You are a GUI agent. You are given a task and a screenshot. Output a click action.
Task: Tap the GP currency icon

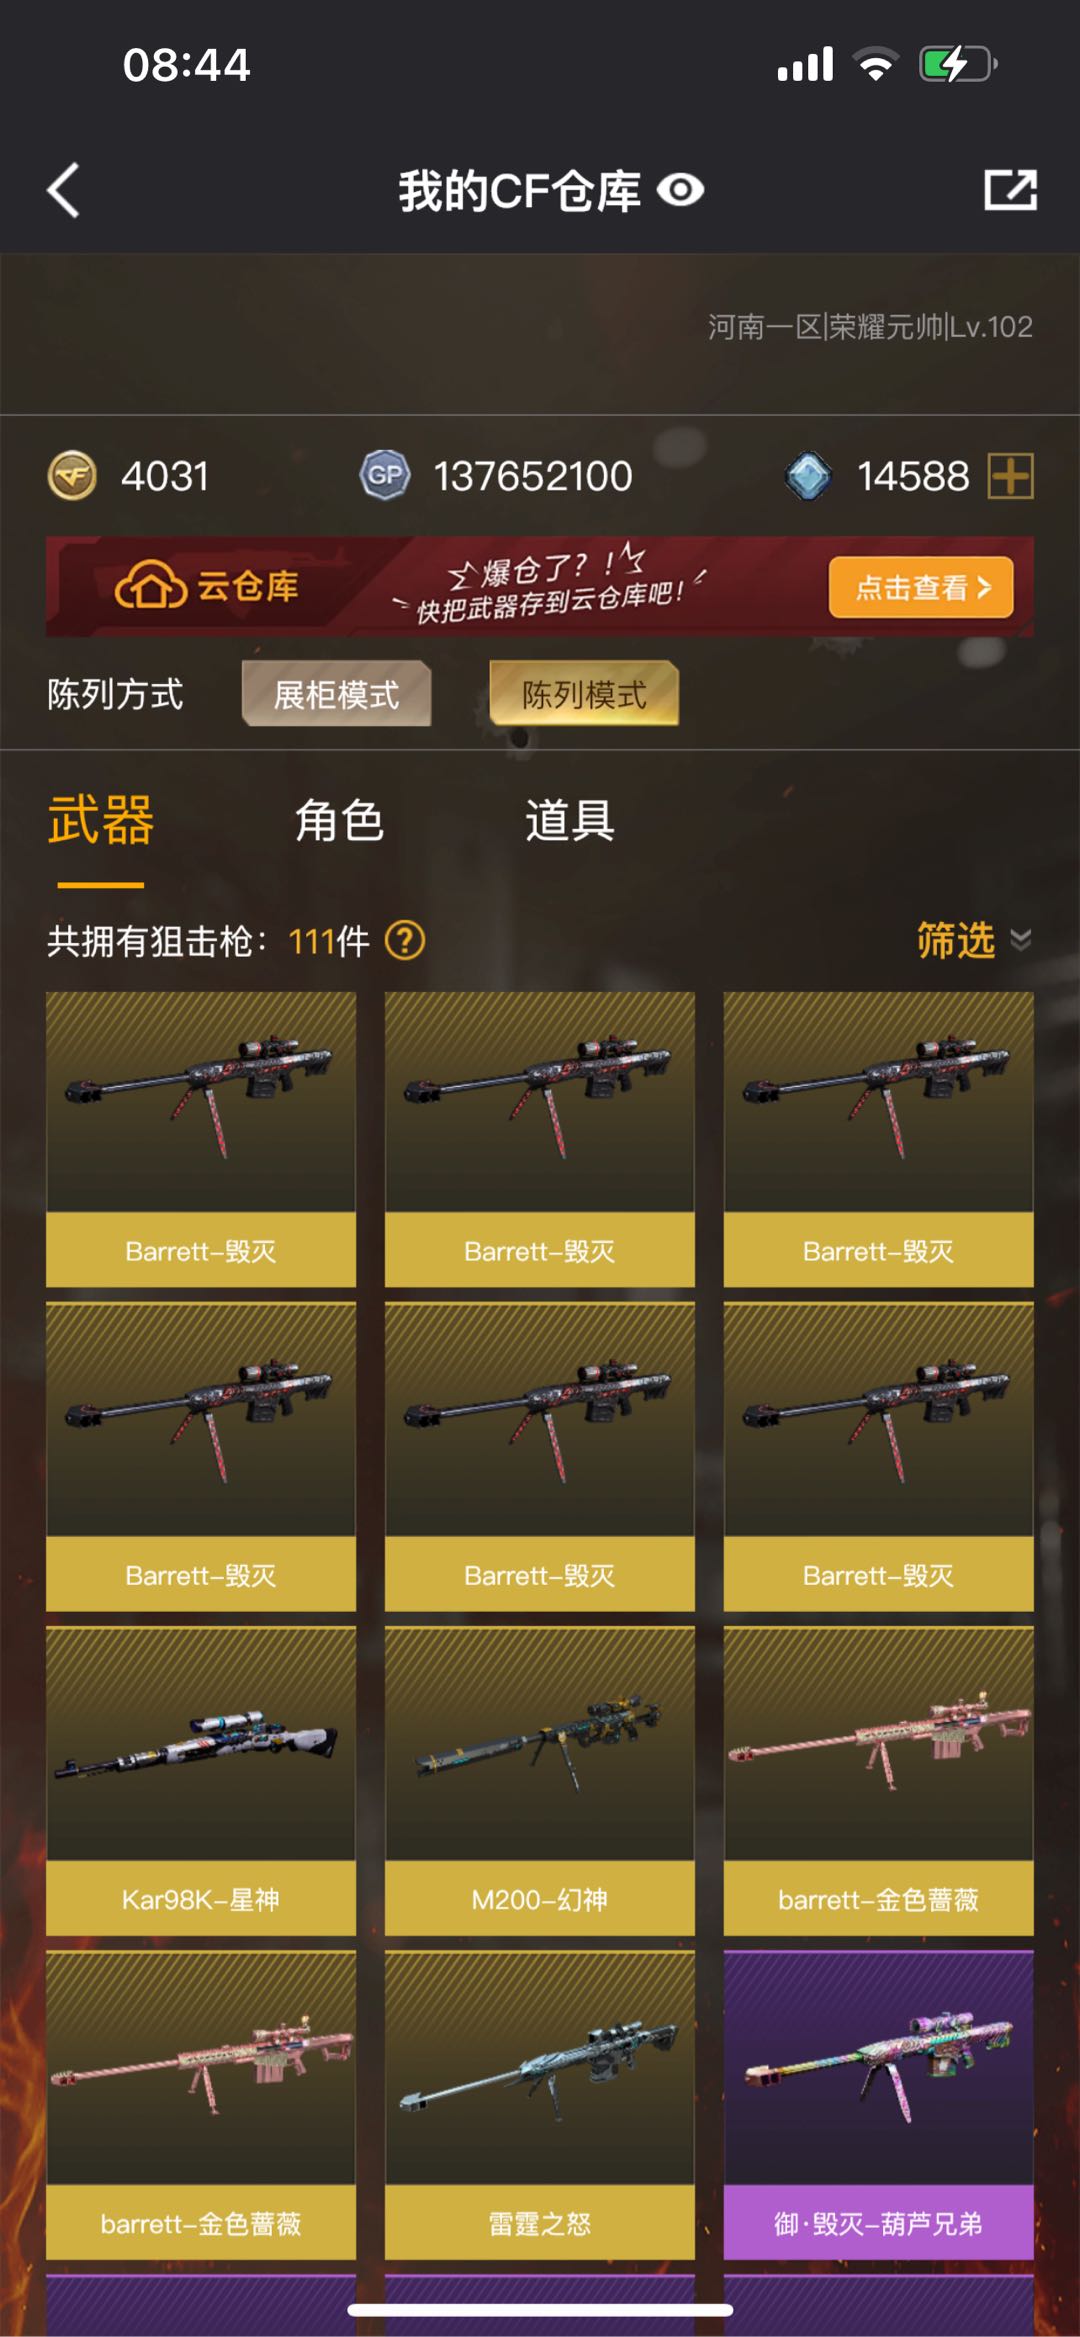(385, 475)
